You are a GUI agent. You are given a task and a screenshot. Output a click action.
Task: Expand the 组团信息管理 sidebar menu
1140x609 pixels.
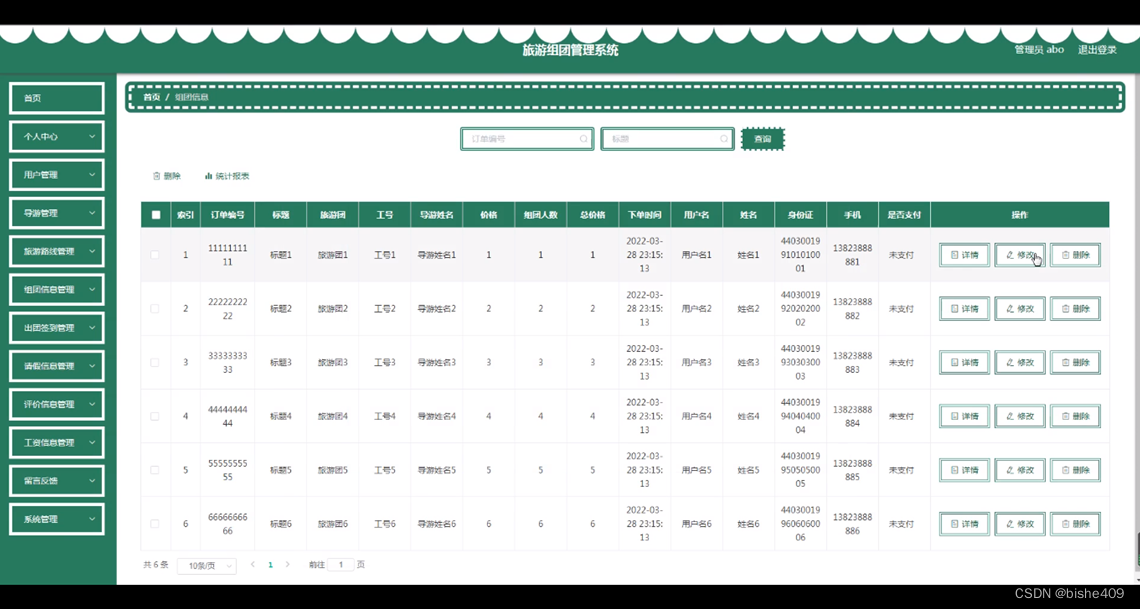[57, 289]
